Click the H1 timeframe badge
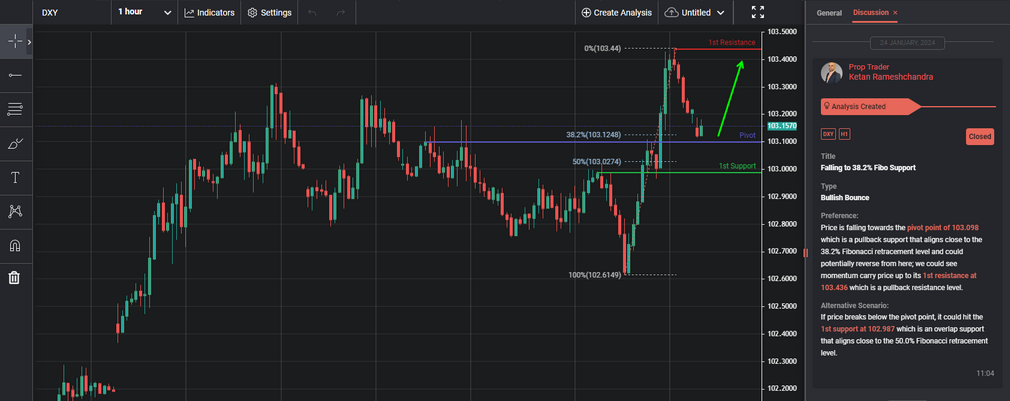 point(844,135)
